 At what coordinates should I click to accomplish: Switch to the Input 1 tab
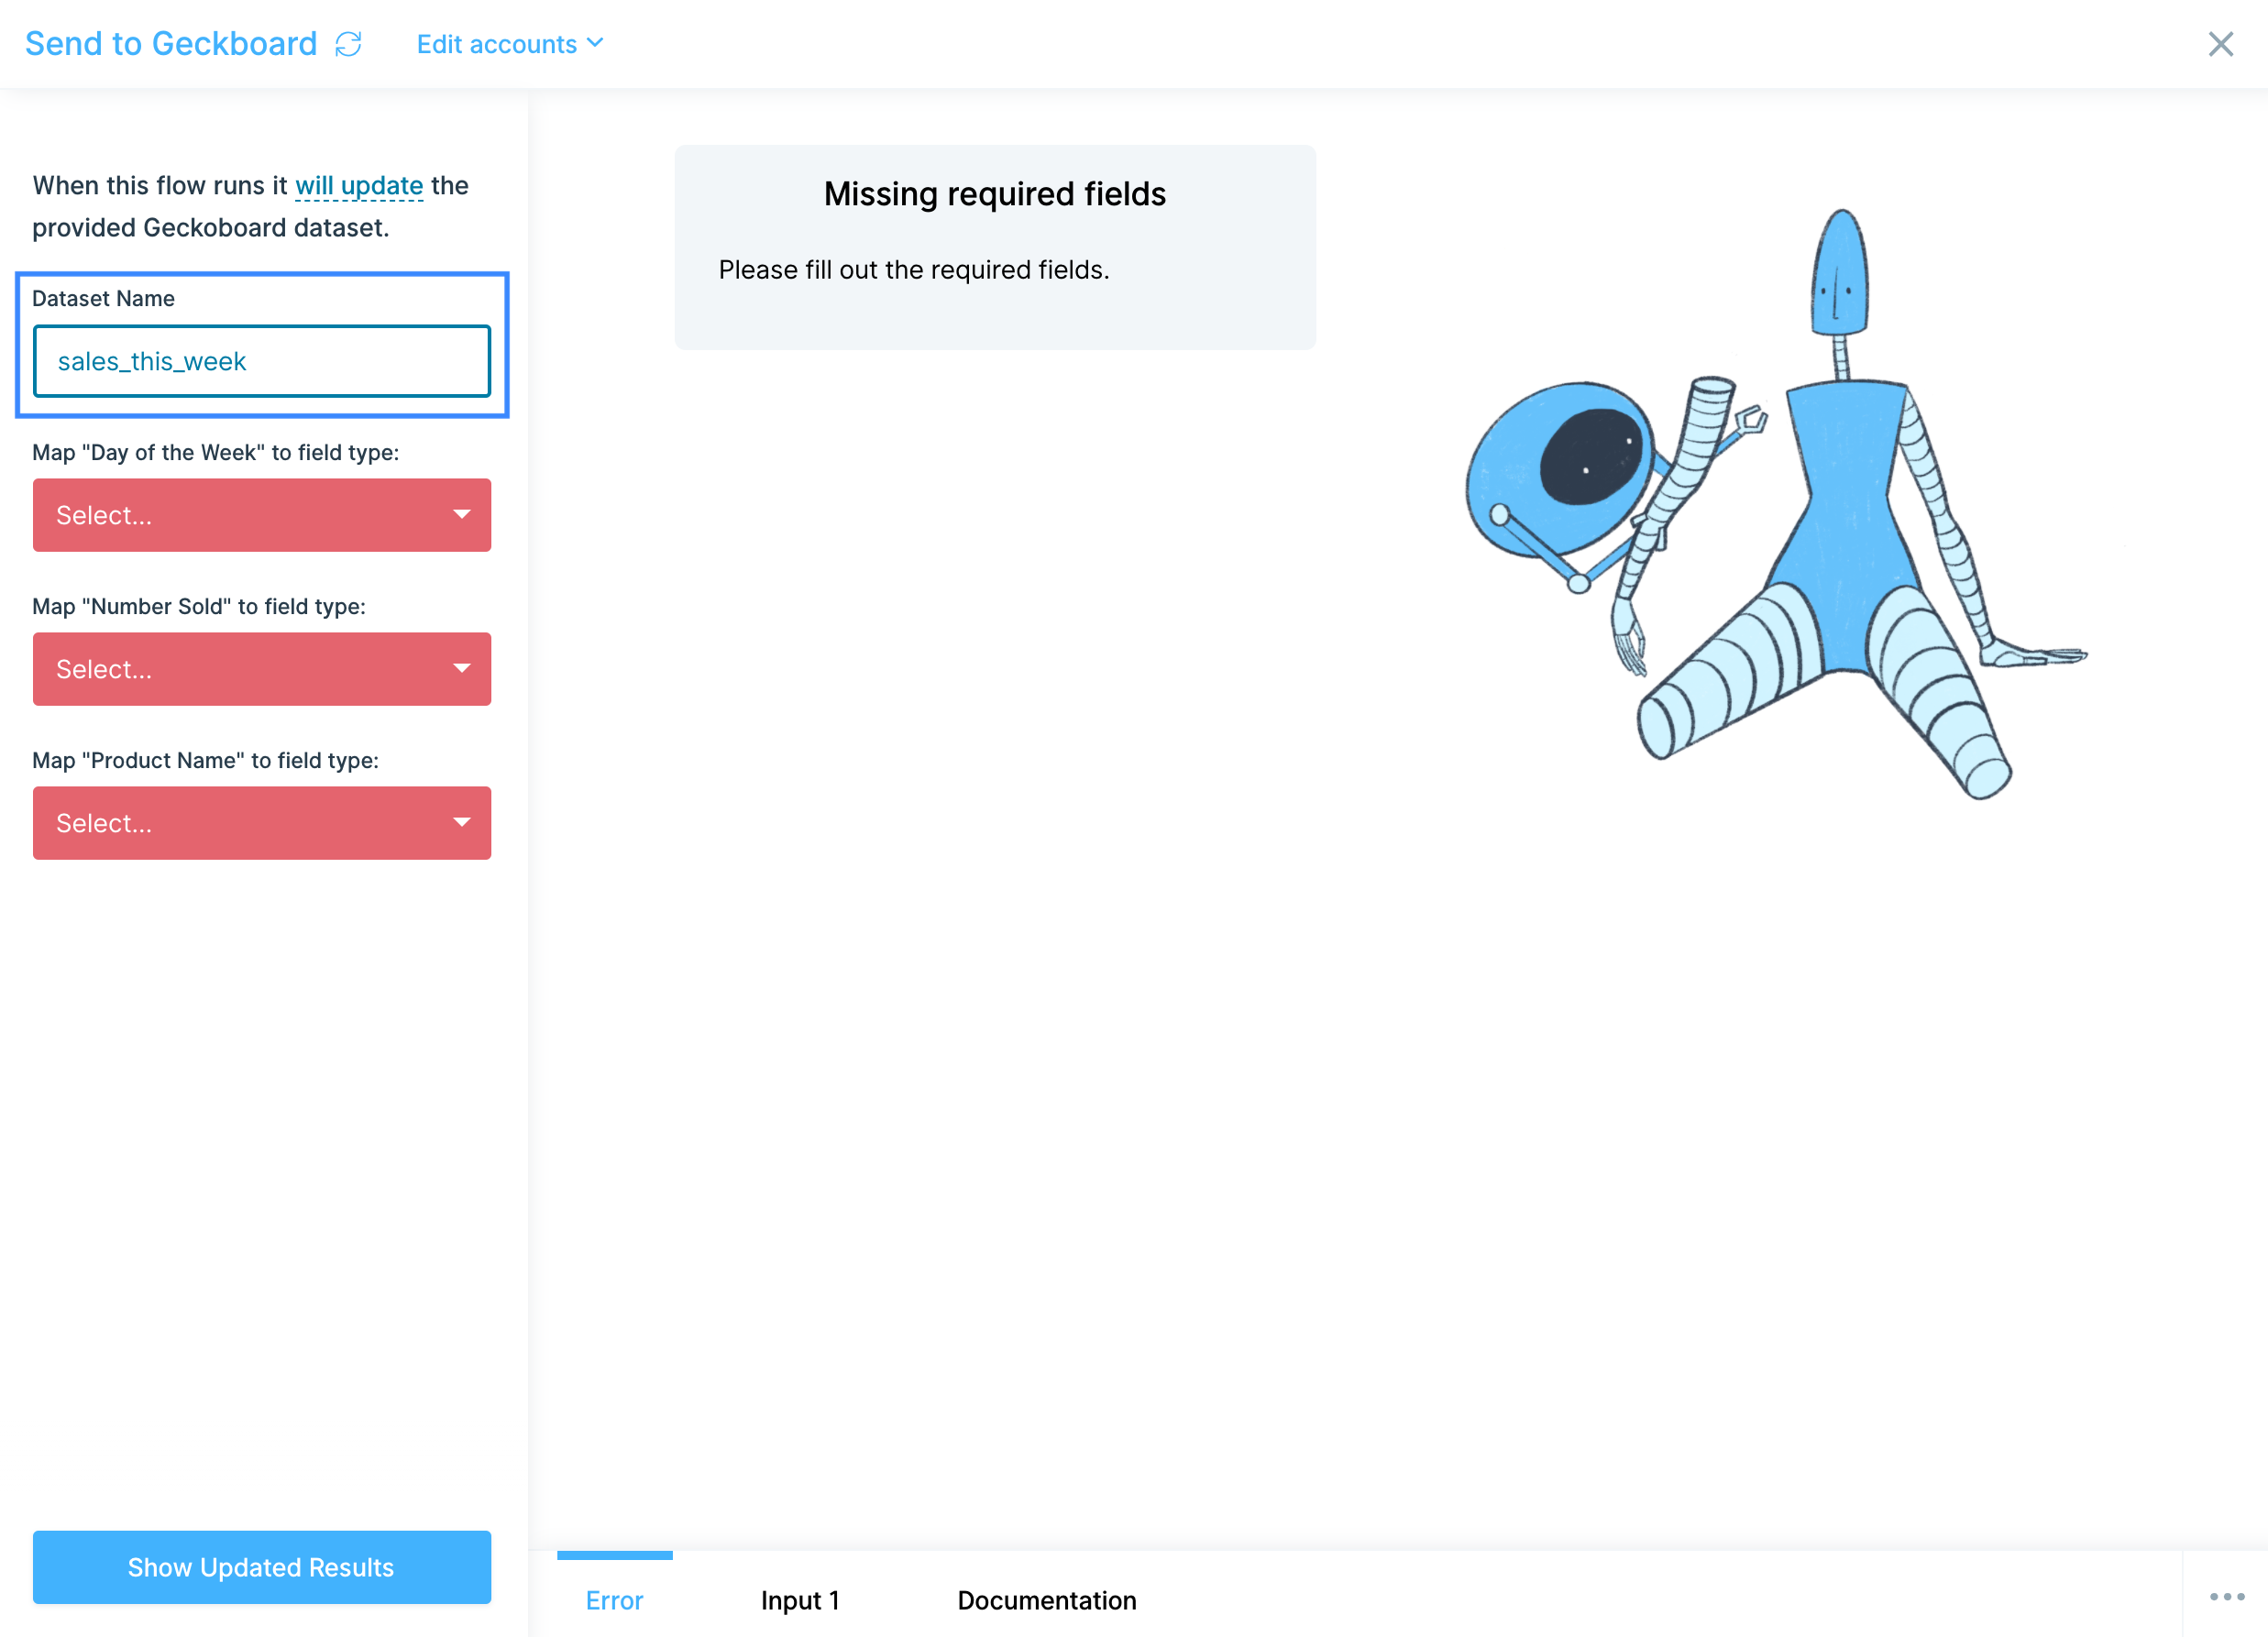tap(800, 1600)
